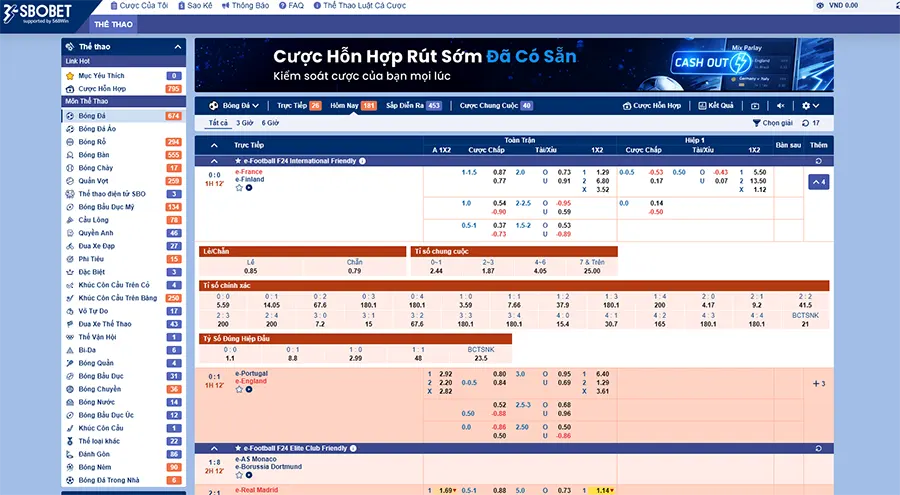Open the Bóng Đá sport dropdown
Image resolution: width=900 pixels, height=495 pixels.
(234, 106)
